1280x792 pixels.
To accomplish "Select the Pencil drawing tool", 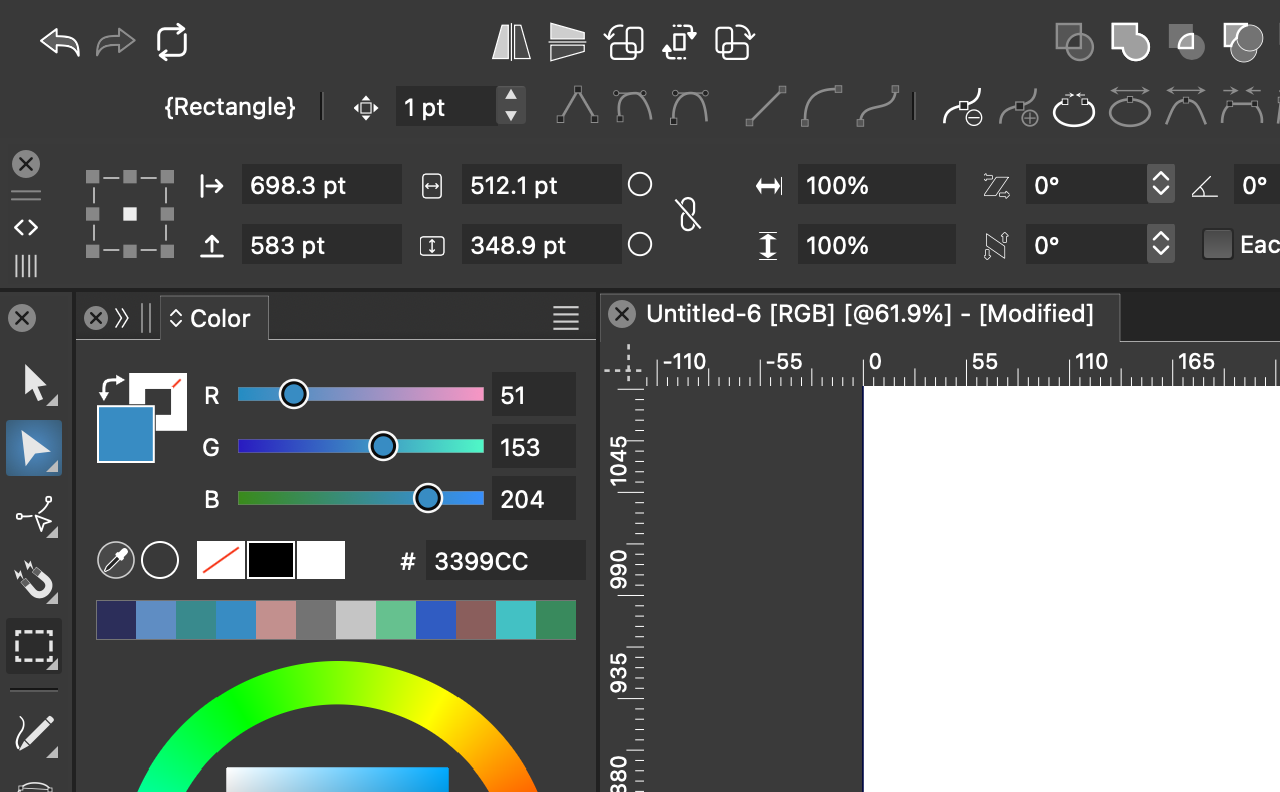I will click(34, 733).
